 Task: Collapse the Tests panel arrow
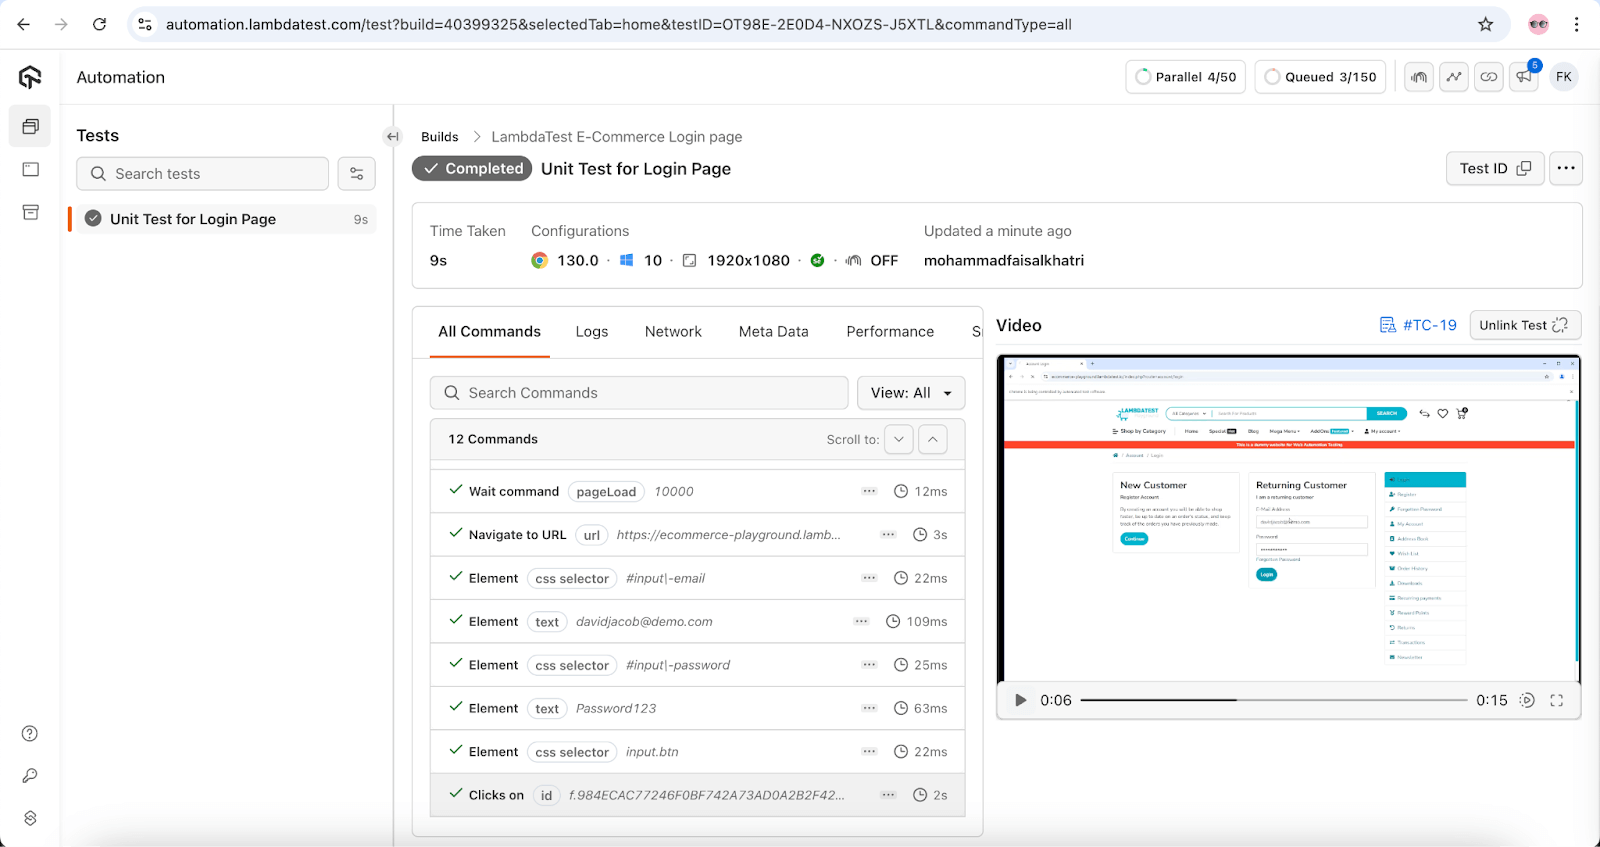(393, 137)
